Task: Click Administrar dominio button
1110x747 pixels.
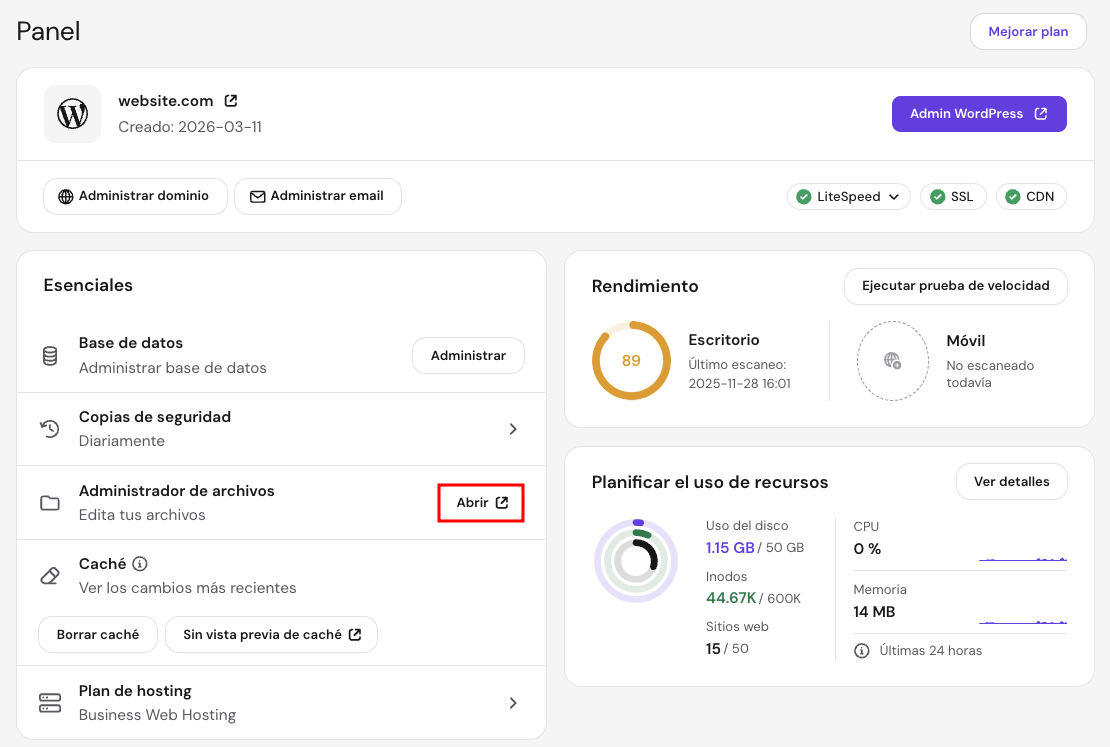Action: coord(135,196)
